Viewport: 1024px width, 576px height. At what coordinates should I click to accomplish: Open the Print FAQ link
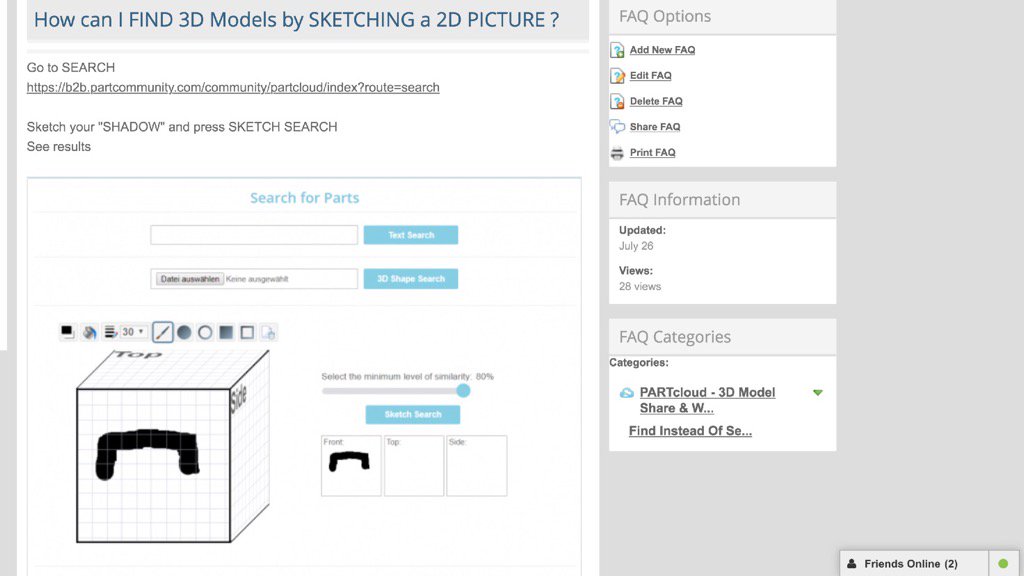click(x=652, y=152)
